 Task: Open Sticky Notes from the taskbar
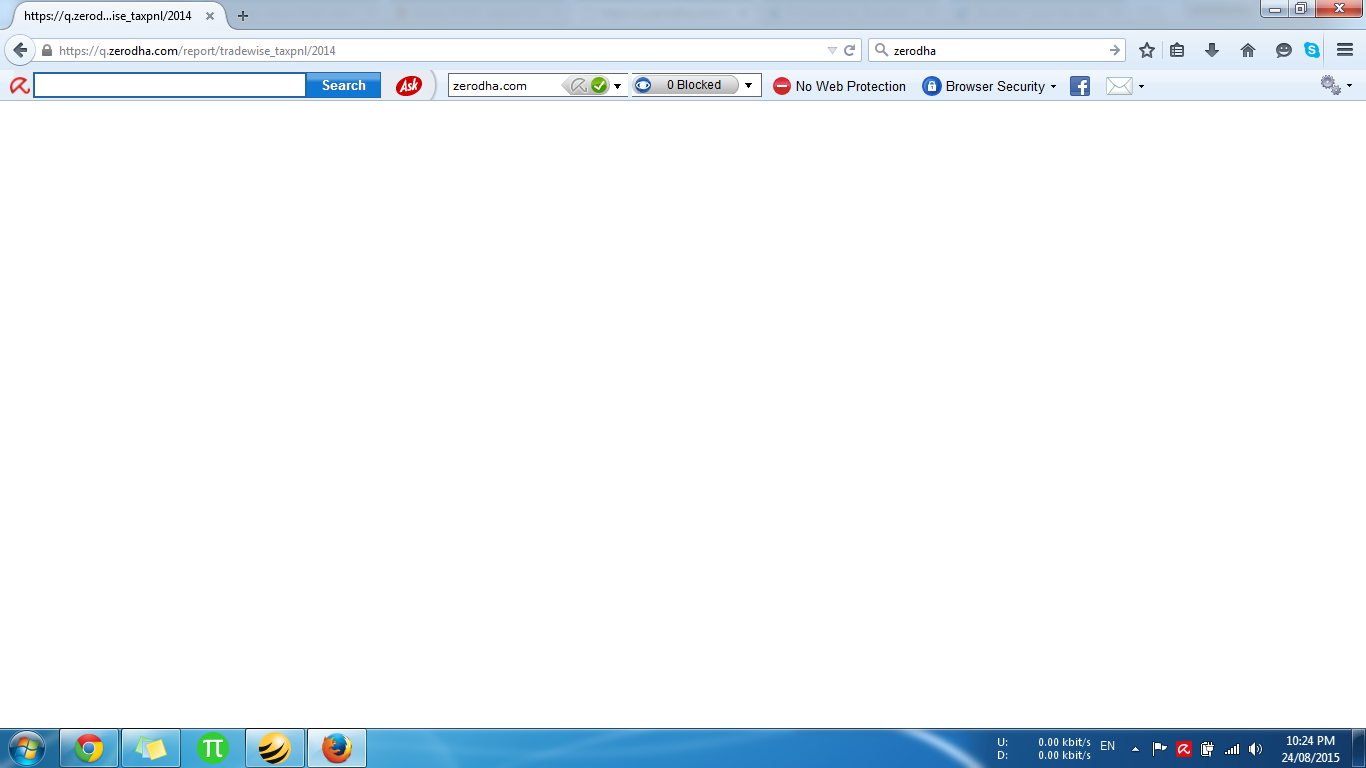(151, 748)
